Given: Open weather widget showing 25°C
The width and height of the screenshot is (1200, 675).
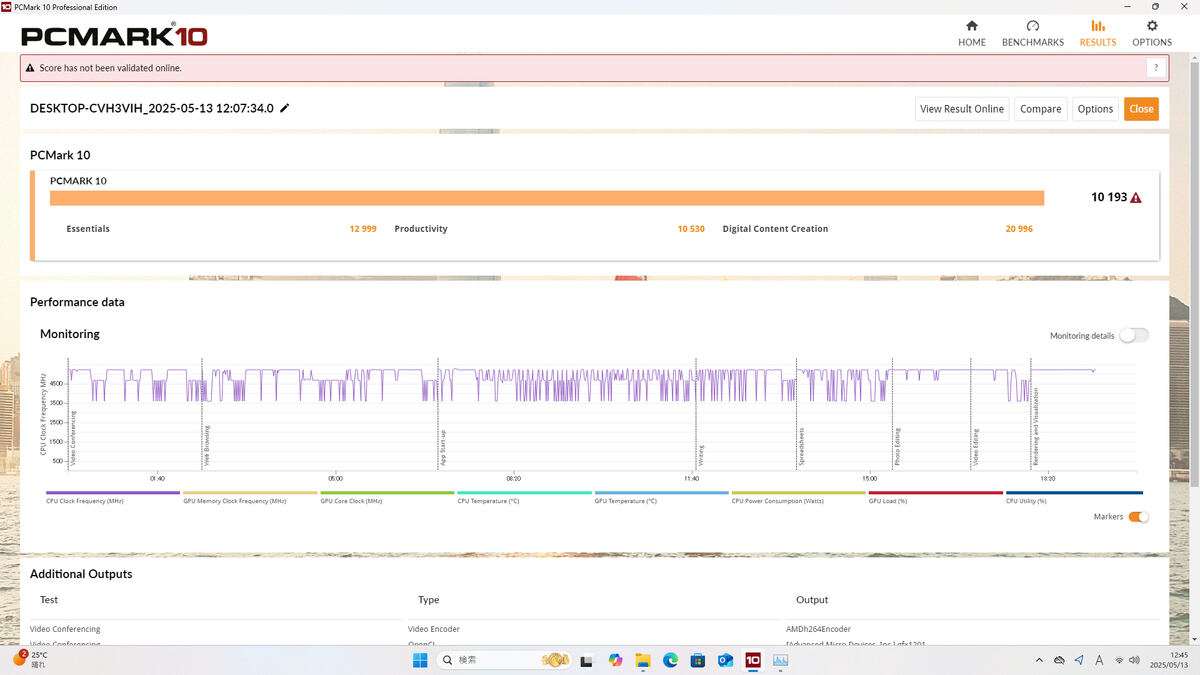Looking at the screenshot, I should [x=30, y=659].
